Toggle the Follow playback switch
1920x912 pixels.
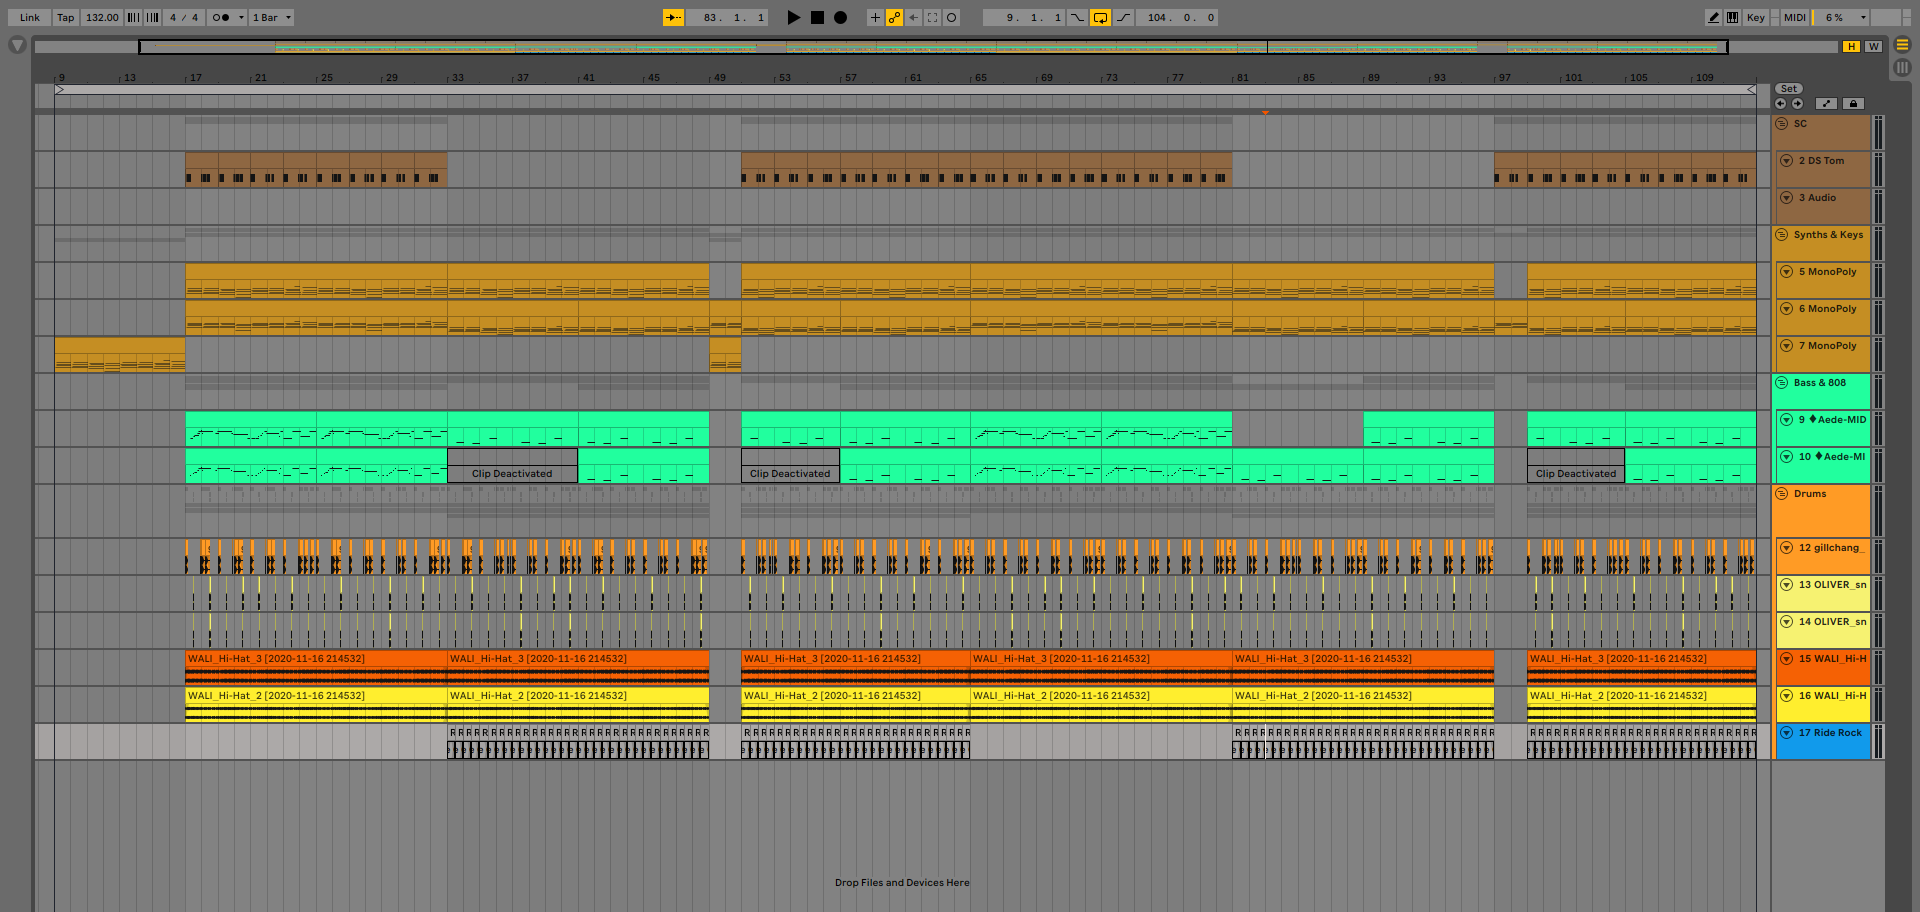674,18
